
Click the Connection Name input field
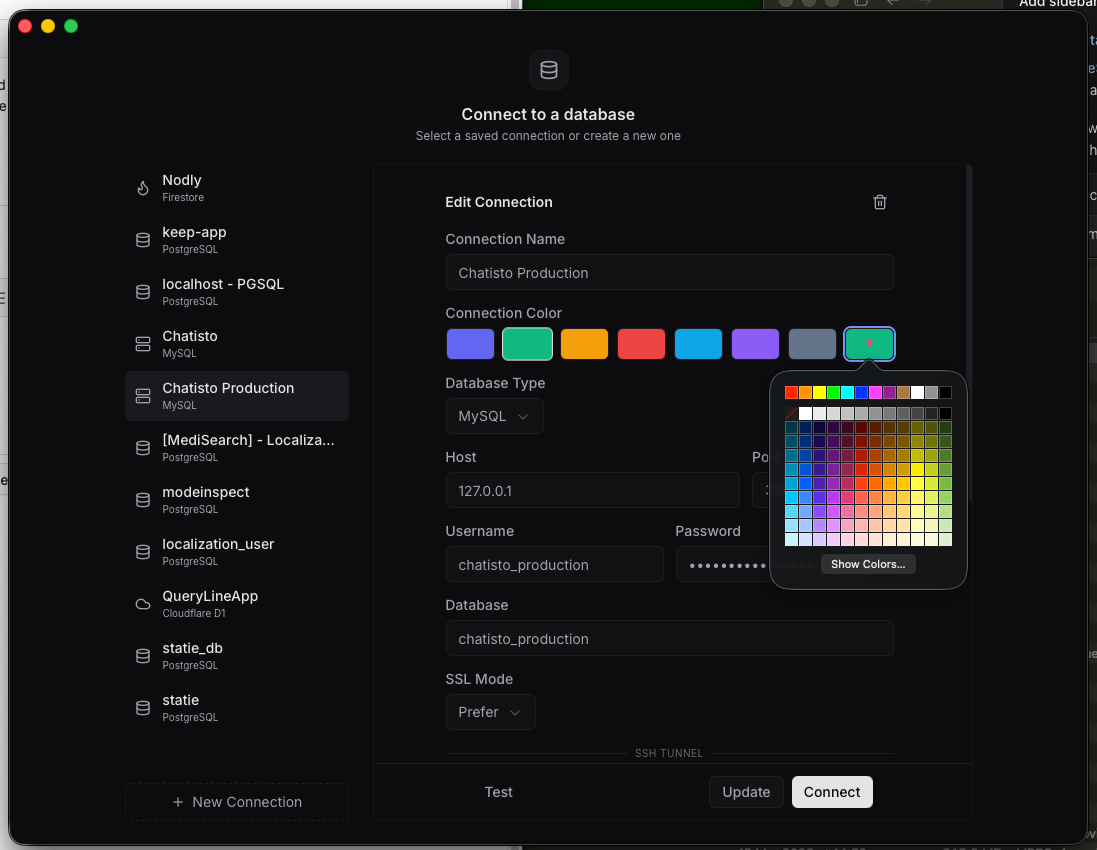pyautogui.click(x=670, y=272)
